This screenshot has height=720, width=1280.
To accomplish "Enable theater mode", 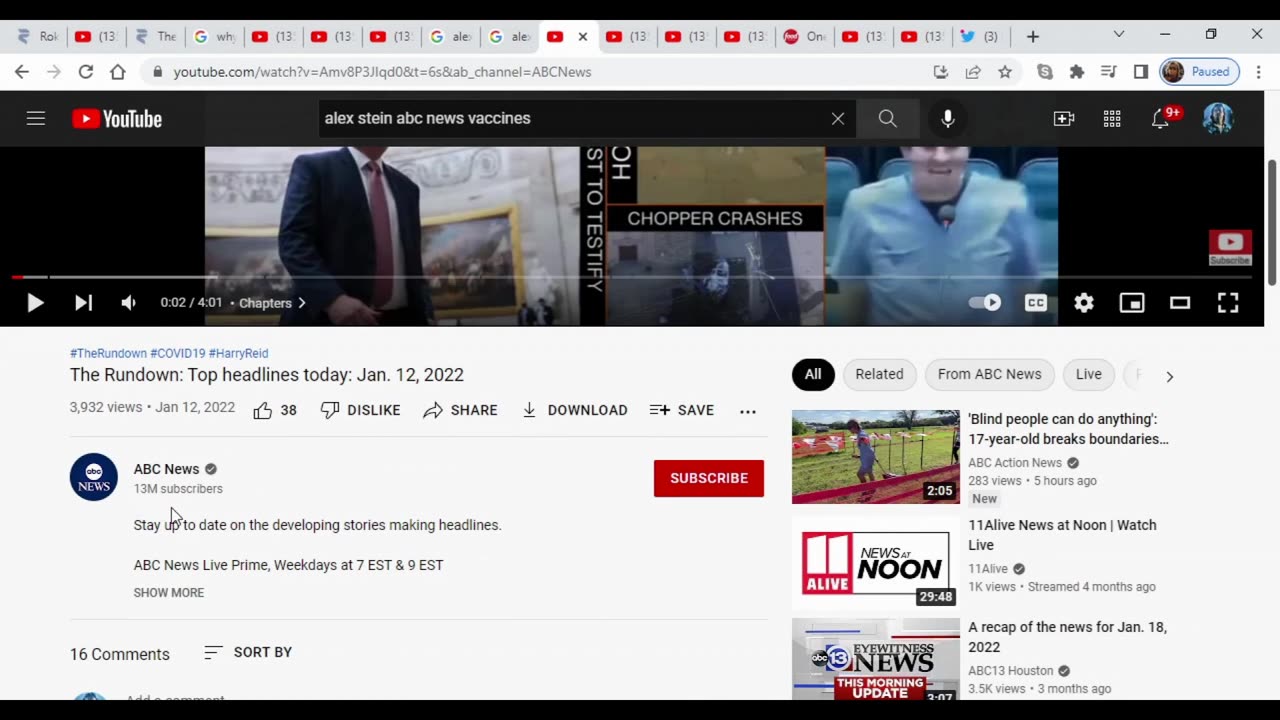I will [1180, 303].
